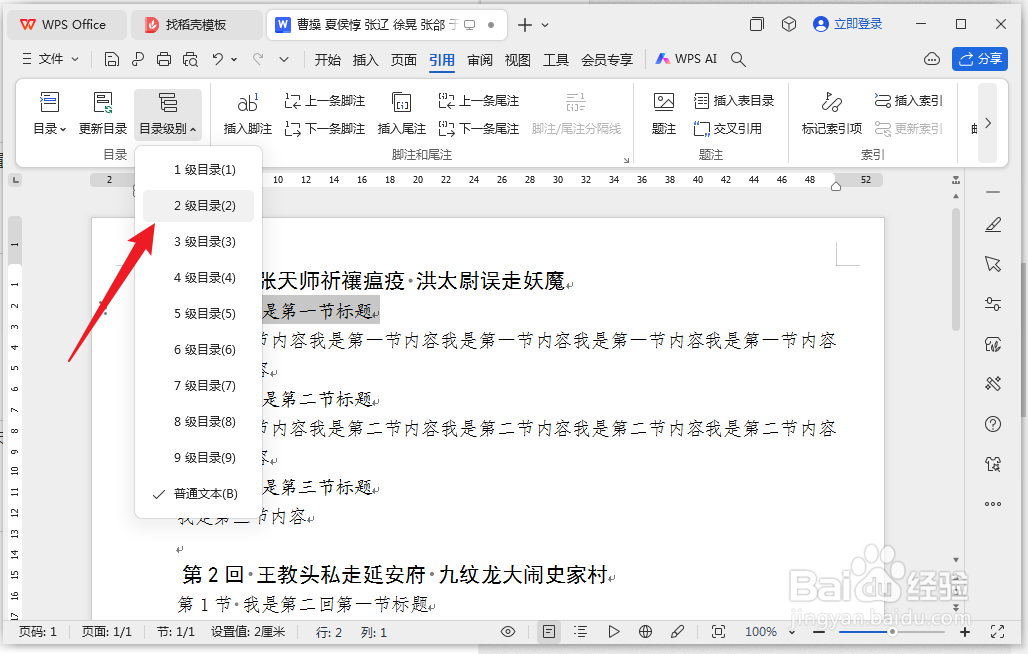The height and width of the screenshot is (654, 1028).
Task: Click the Print icon in quick toolbar
Action: [x=164, y=60]
